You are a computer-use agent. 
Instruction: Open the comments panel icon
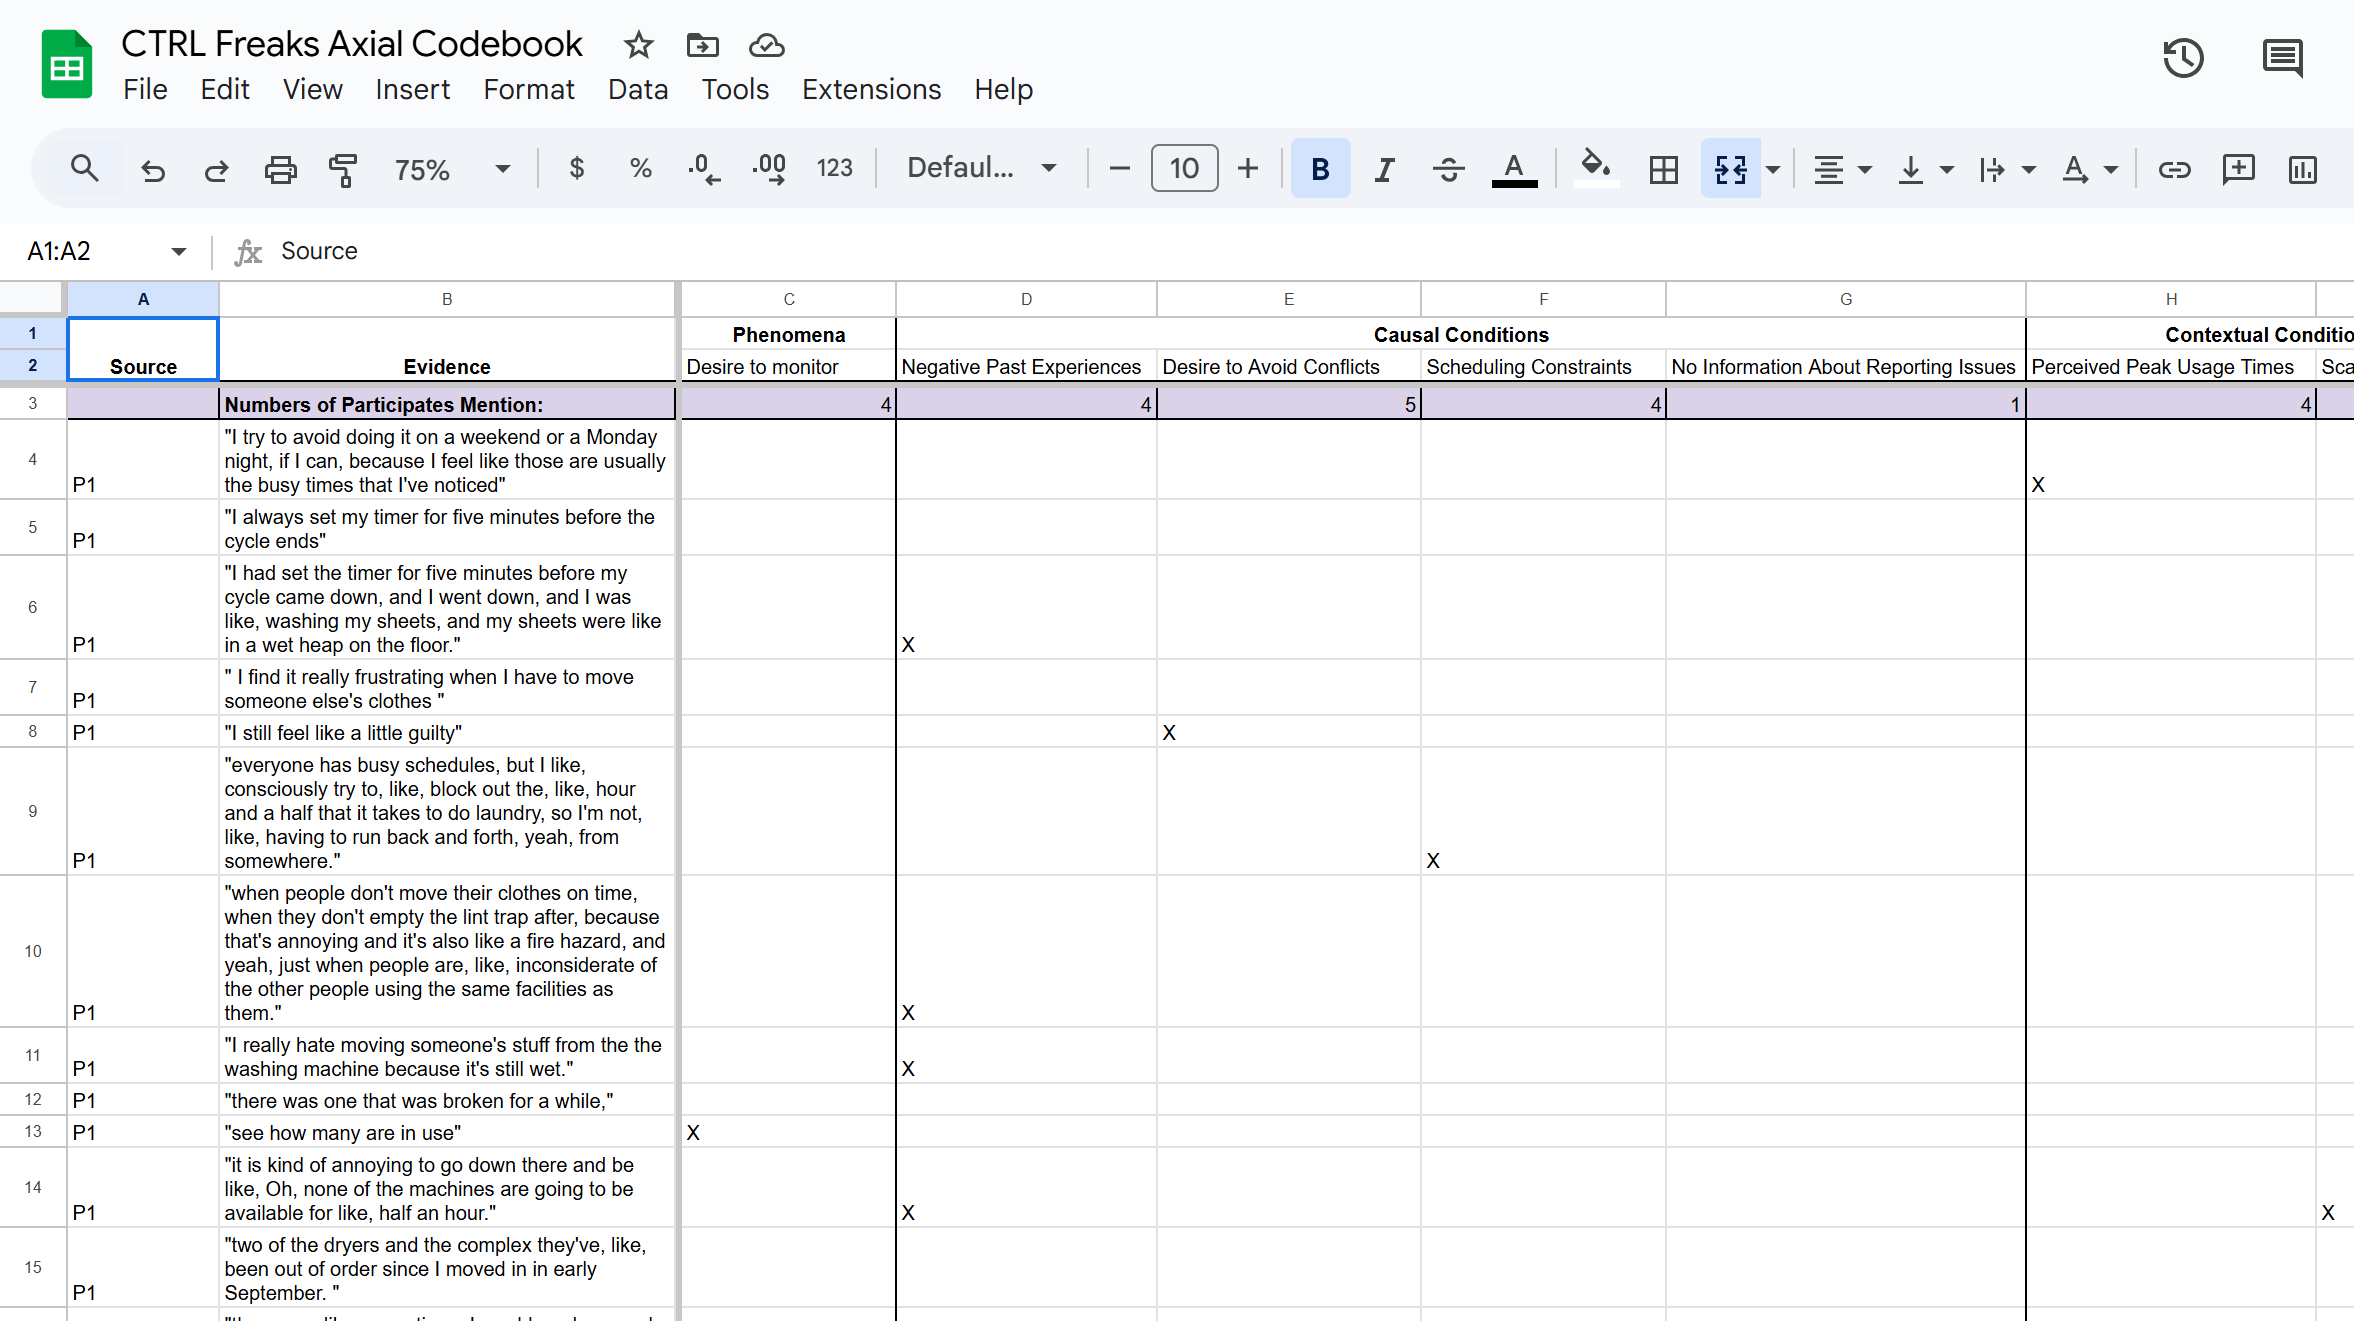2282,57
